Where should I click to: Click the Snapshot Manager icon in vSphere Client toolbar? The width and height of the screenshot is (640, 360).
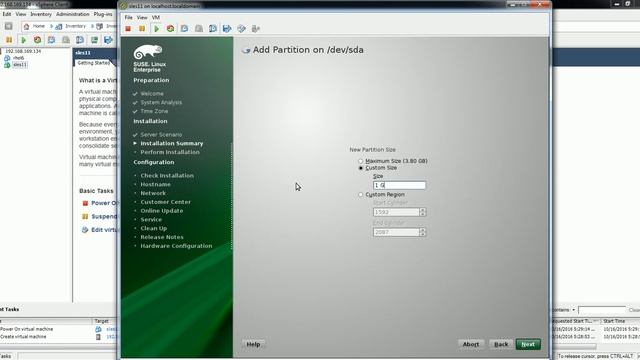(x=80, y=40)
